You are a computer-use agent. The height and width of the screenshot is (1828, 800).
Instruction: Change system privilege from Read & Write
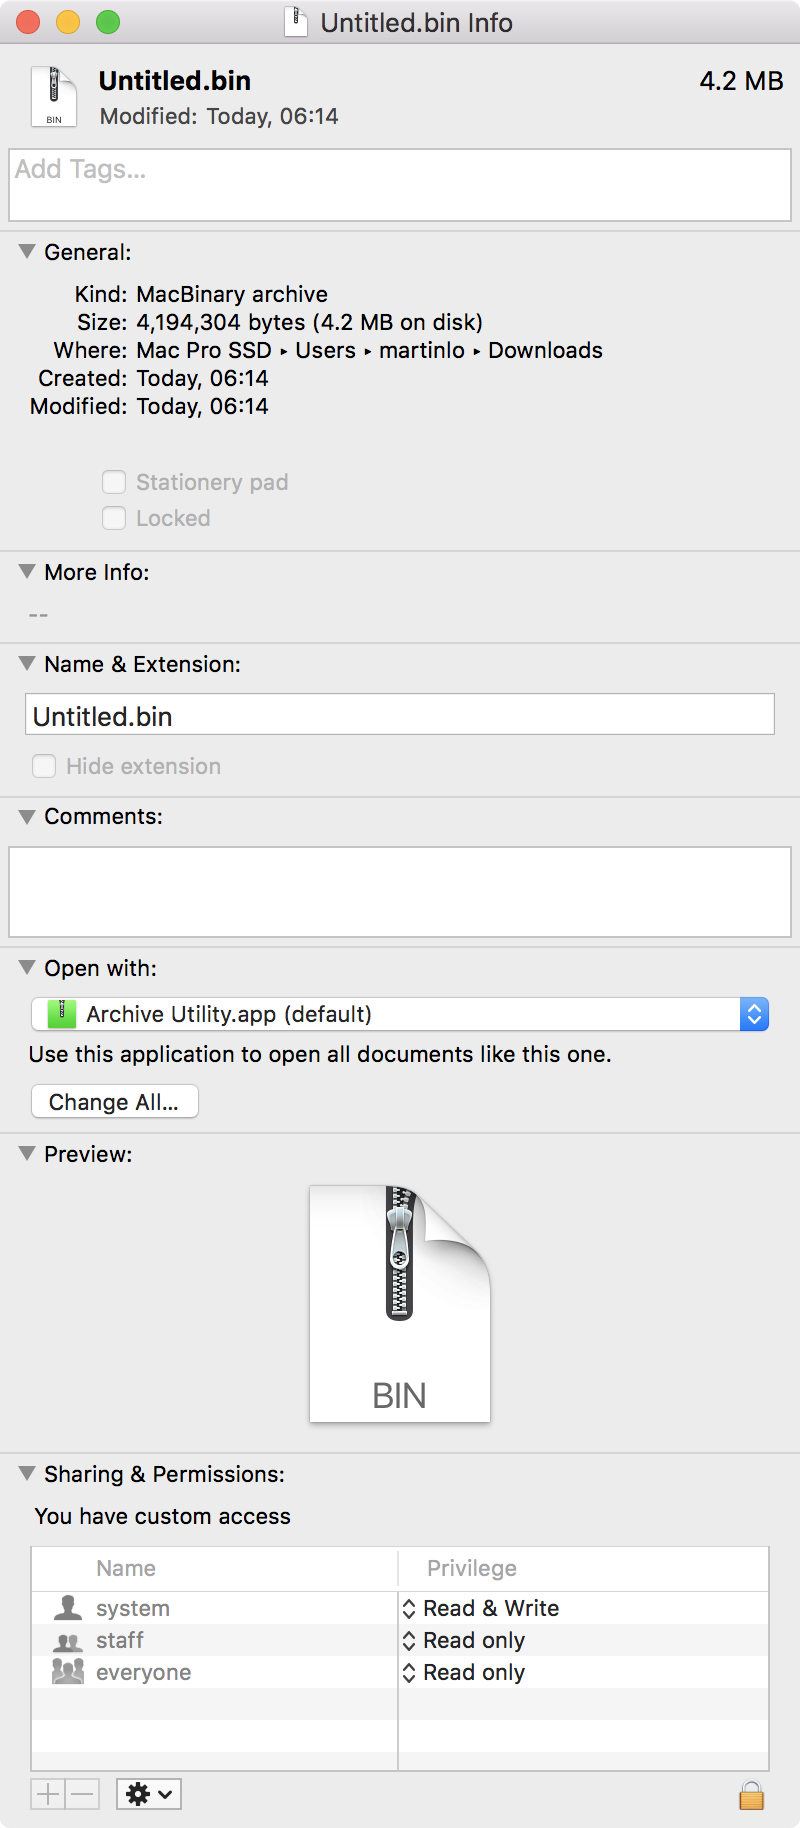click(x=480, y=1608)
